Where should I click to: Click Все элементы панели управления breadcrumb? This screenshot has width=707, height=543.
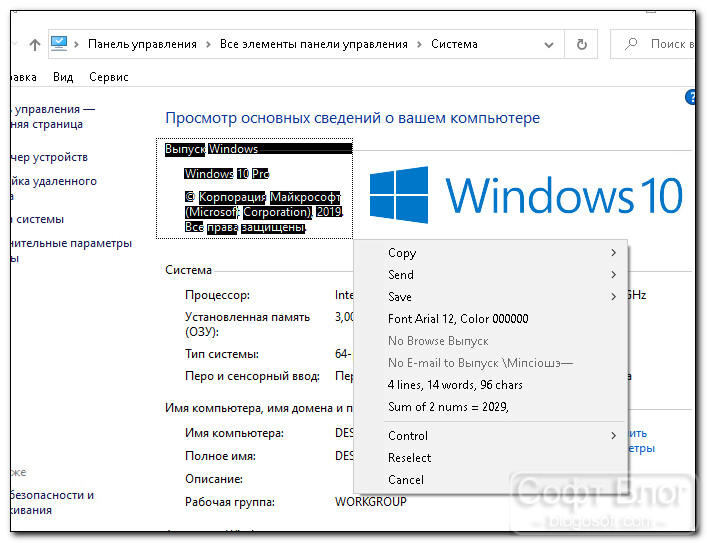pyautogui.click(x=314, y=44)
